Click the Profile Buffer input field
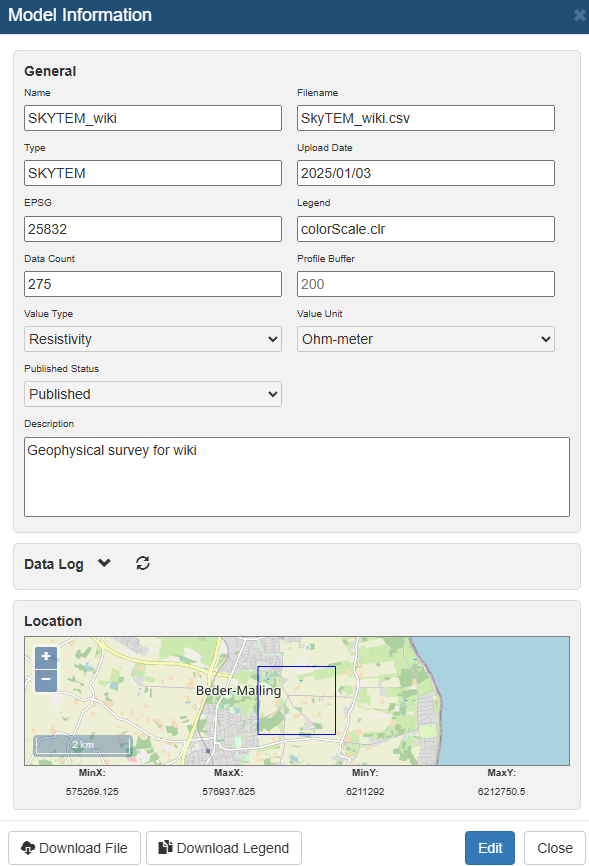The image size is (589, 866). coord(426,284)
